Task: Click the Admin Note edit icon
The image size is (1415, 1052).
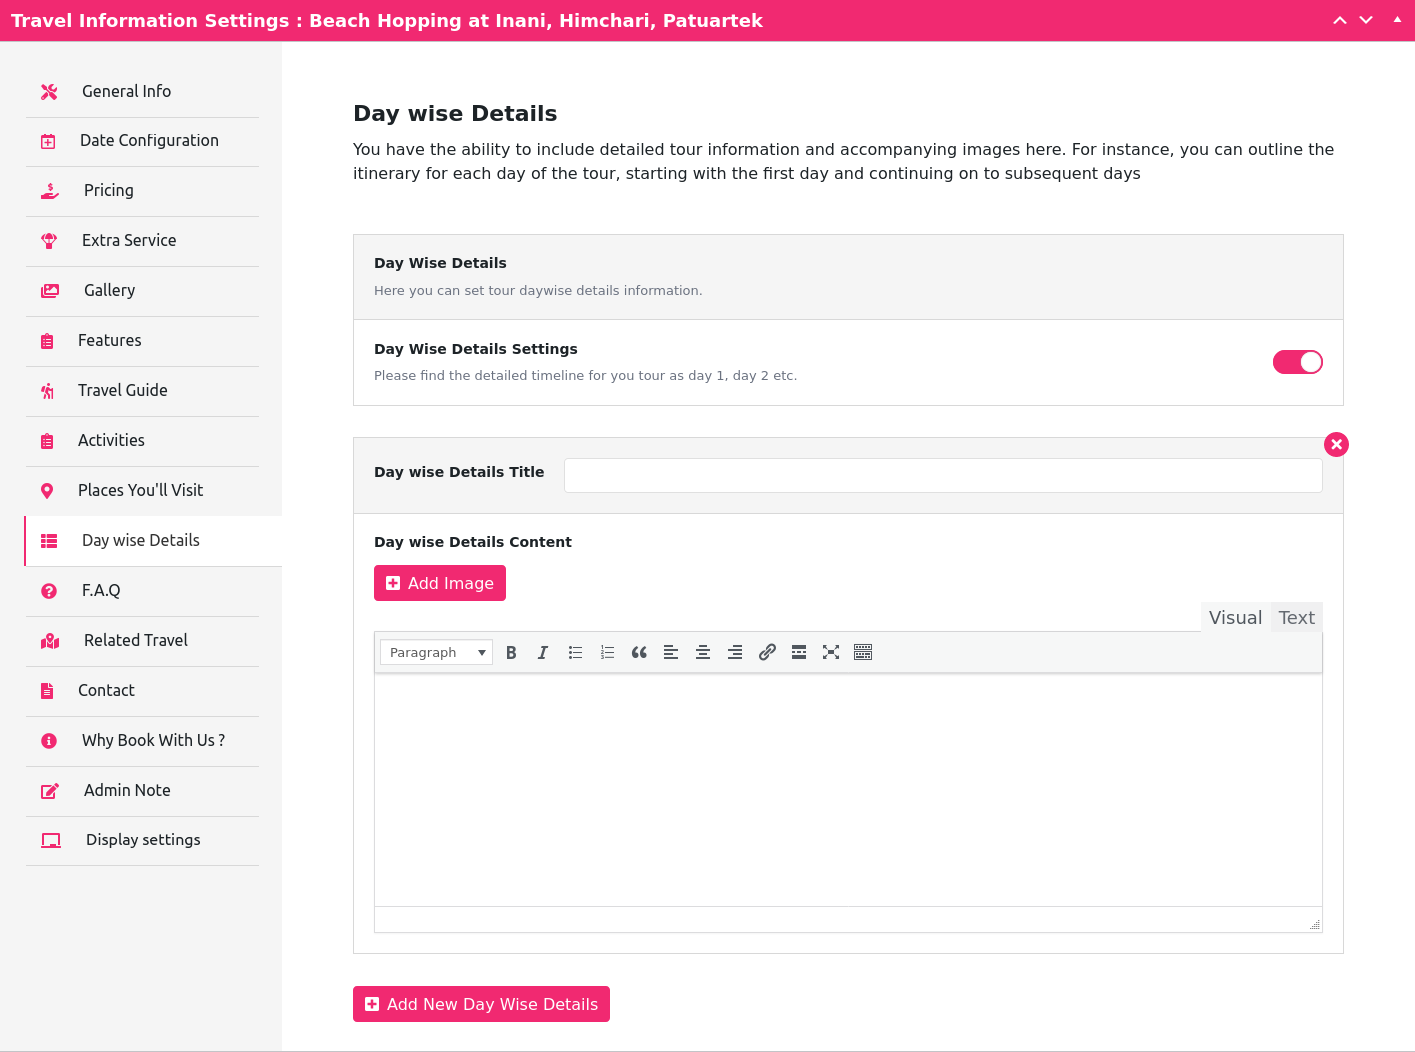Action: click(50, 791)
